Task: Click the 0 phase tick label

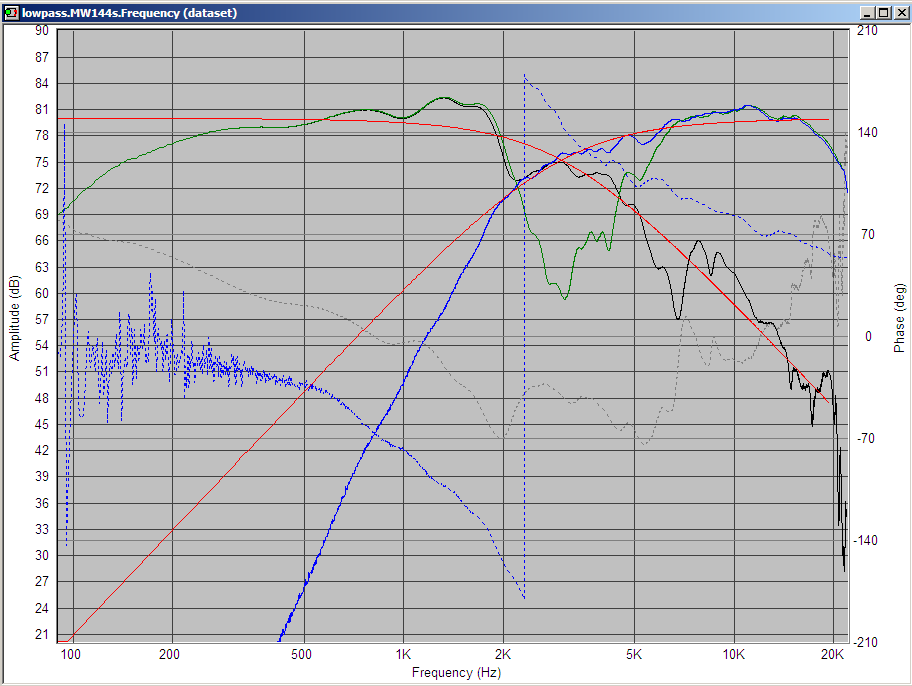Action: 868,337
